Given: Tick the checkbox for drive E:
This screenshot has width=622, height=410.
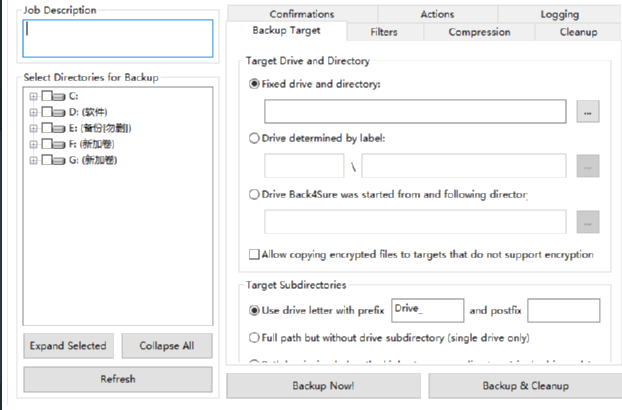Looking at the screenshot, I should coord(46,128).
